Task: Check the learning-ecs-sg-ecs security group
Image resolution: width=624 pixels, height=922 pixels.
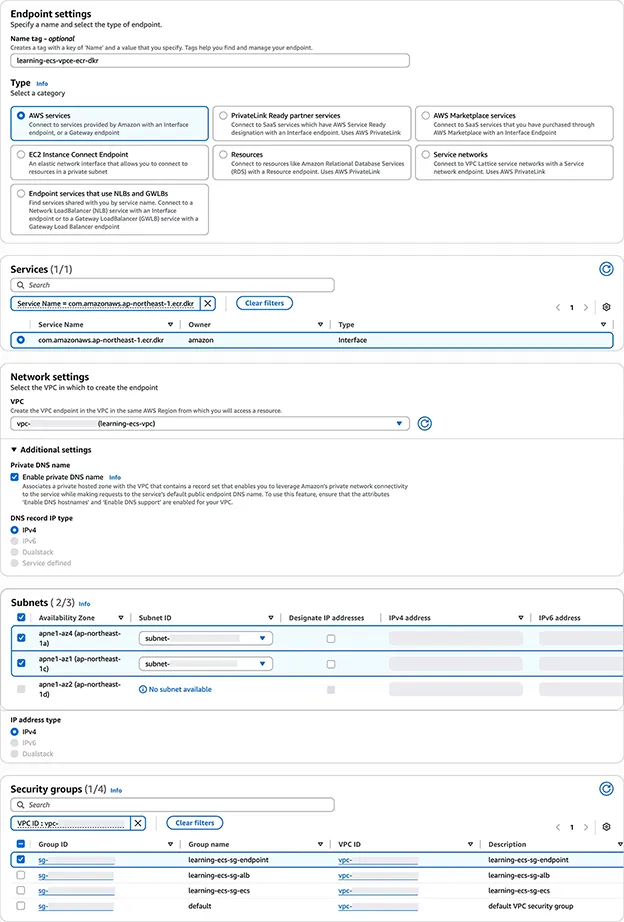Action: coord(21,890)
